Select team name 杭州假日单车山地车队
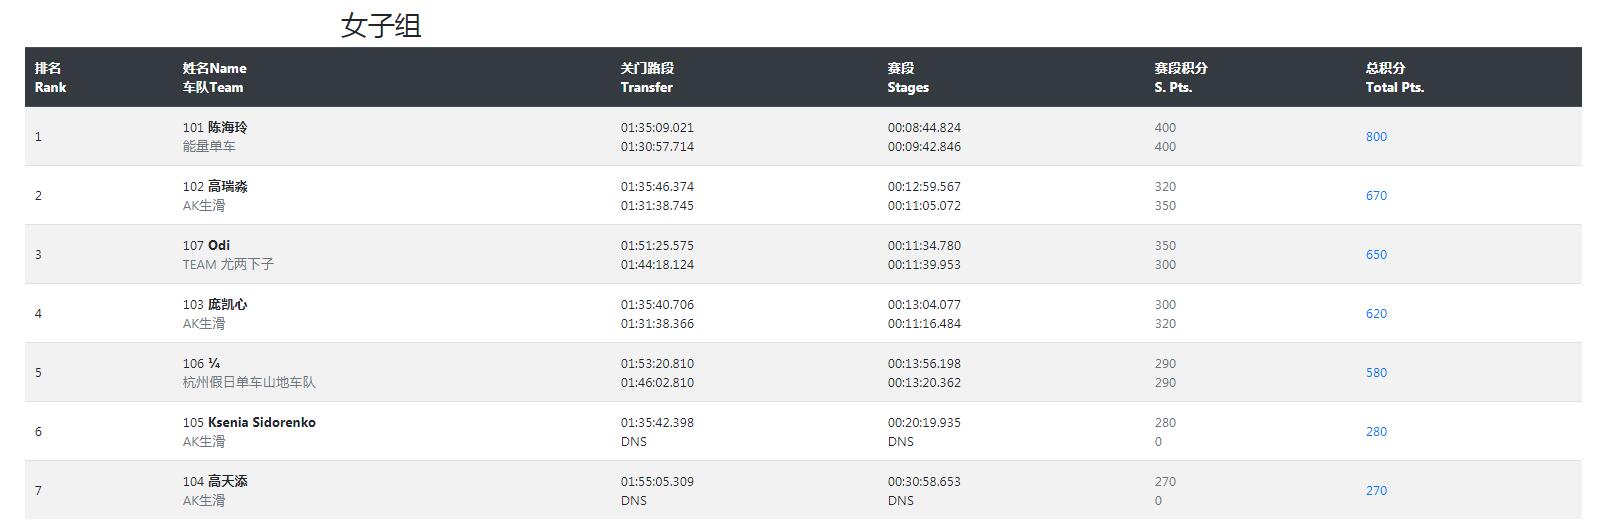This screenshot has width=1600, height=527. click(249, 383)
